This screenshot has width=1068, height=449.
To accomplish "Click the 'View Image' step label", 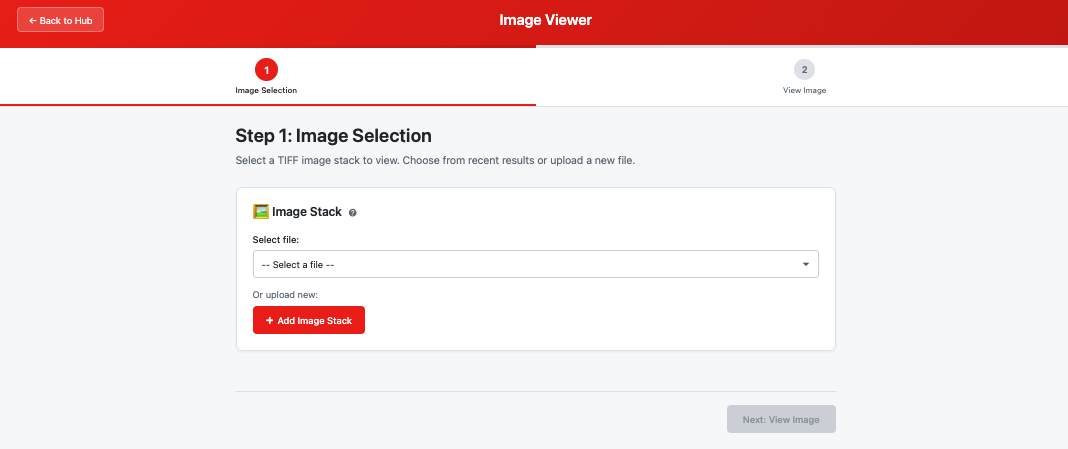I will (804, 91).
